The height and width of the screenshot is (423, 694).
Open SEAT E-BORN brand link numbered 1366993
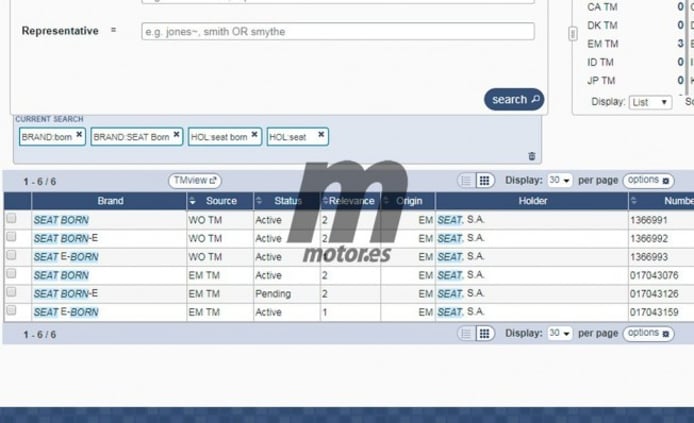66,257
